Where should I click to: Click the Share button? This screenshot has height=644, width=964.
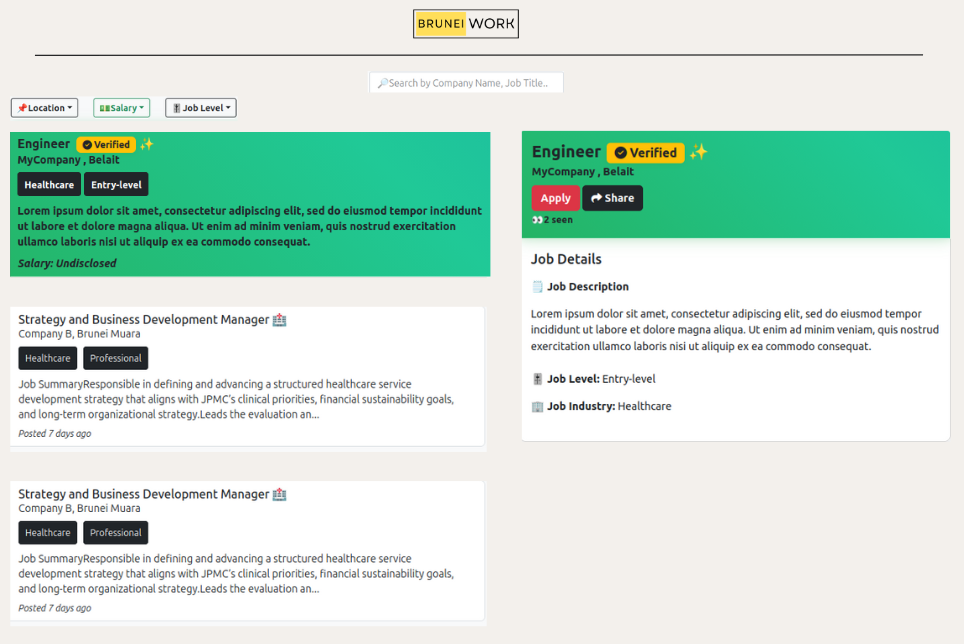pos(612,198)
